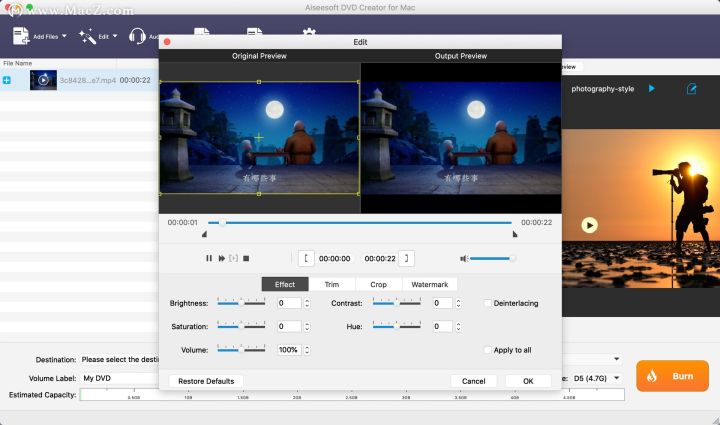720x425 pixels.
Task: Click the Volume effect slider
Action: 241,350
